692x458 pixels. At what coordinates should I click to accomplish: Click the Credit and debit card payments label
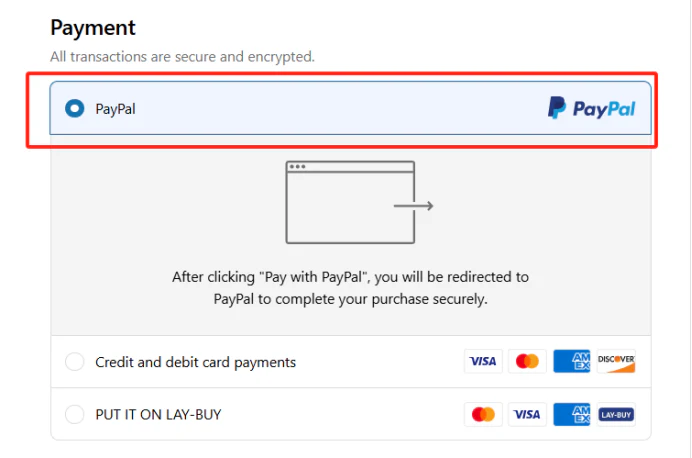pyautogui.click(x=195, y=362)
